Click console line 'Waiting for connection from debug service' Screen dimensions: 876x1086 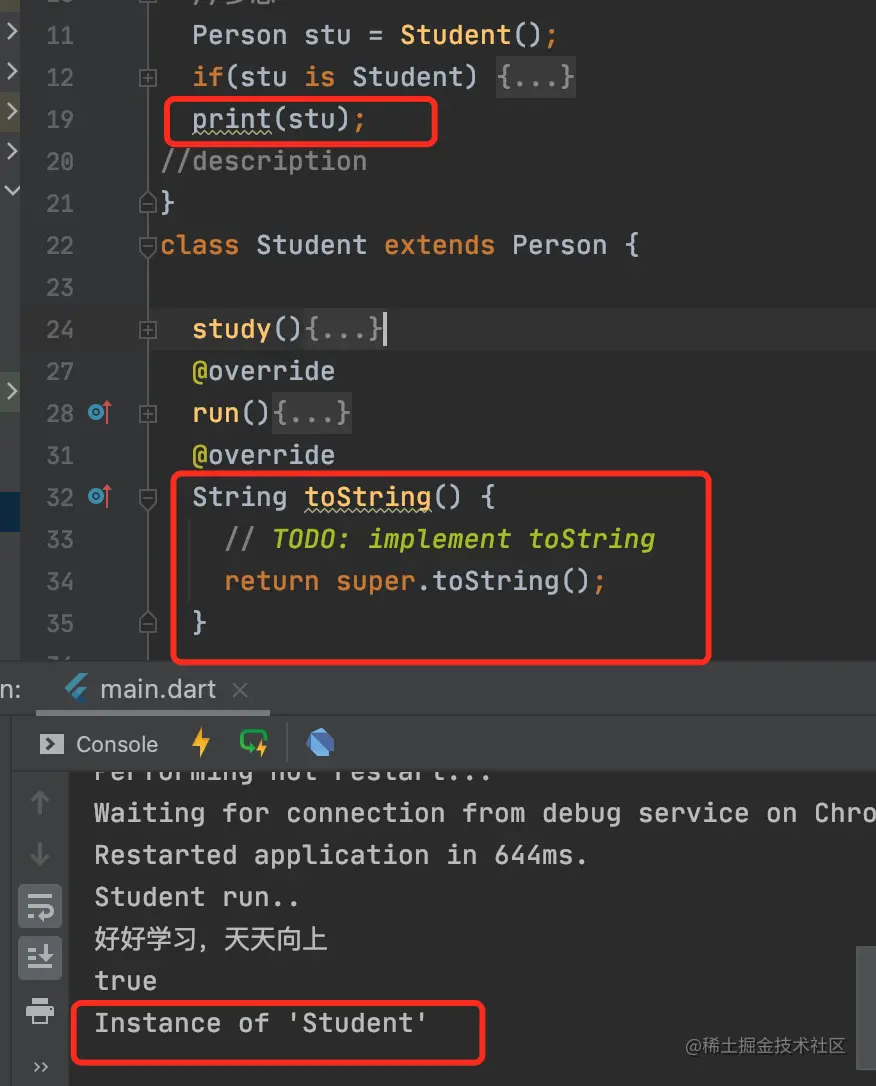pos(485,813)
